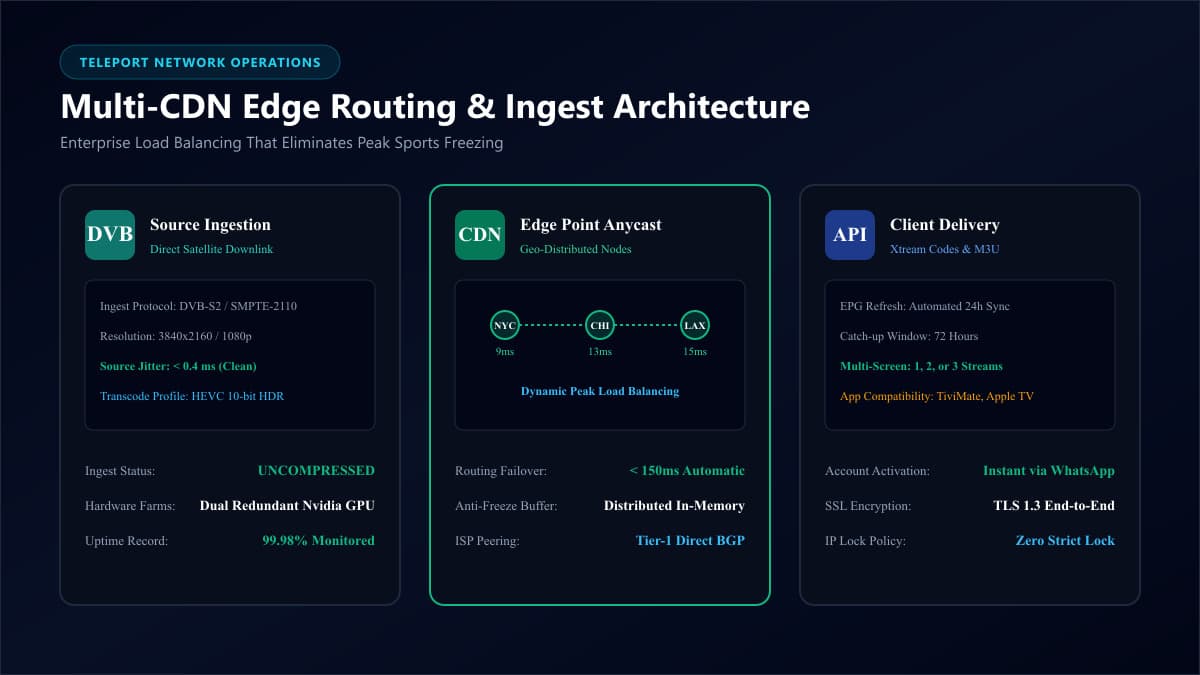
Task: Click the 13ms latency label
Action: (x=600, y=352)
